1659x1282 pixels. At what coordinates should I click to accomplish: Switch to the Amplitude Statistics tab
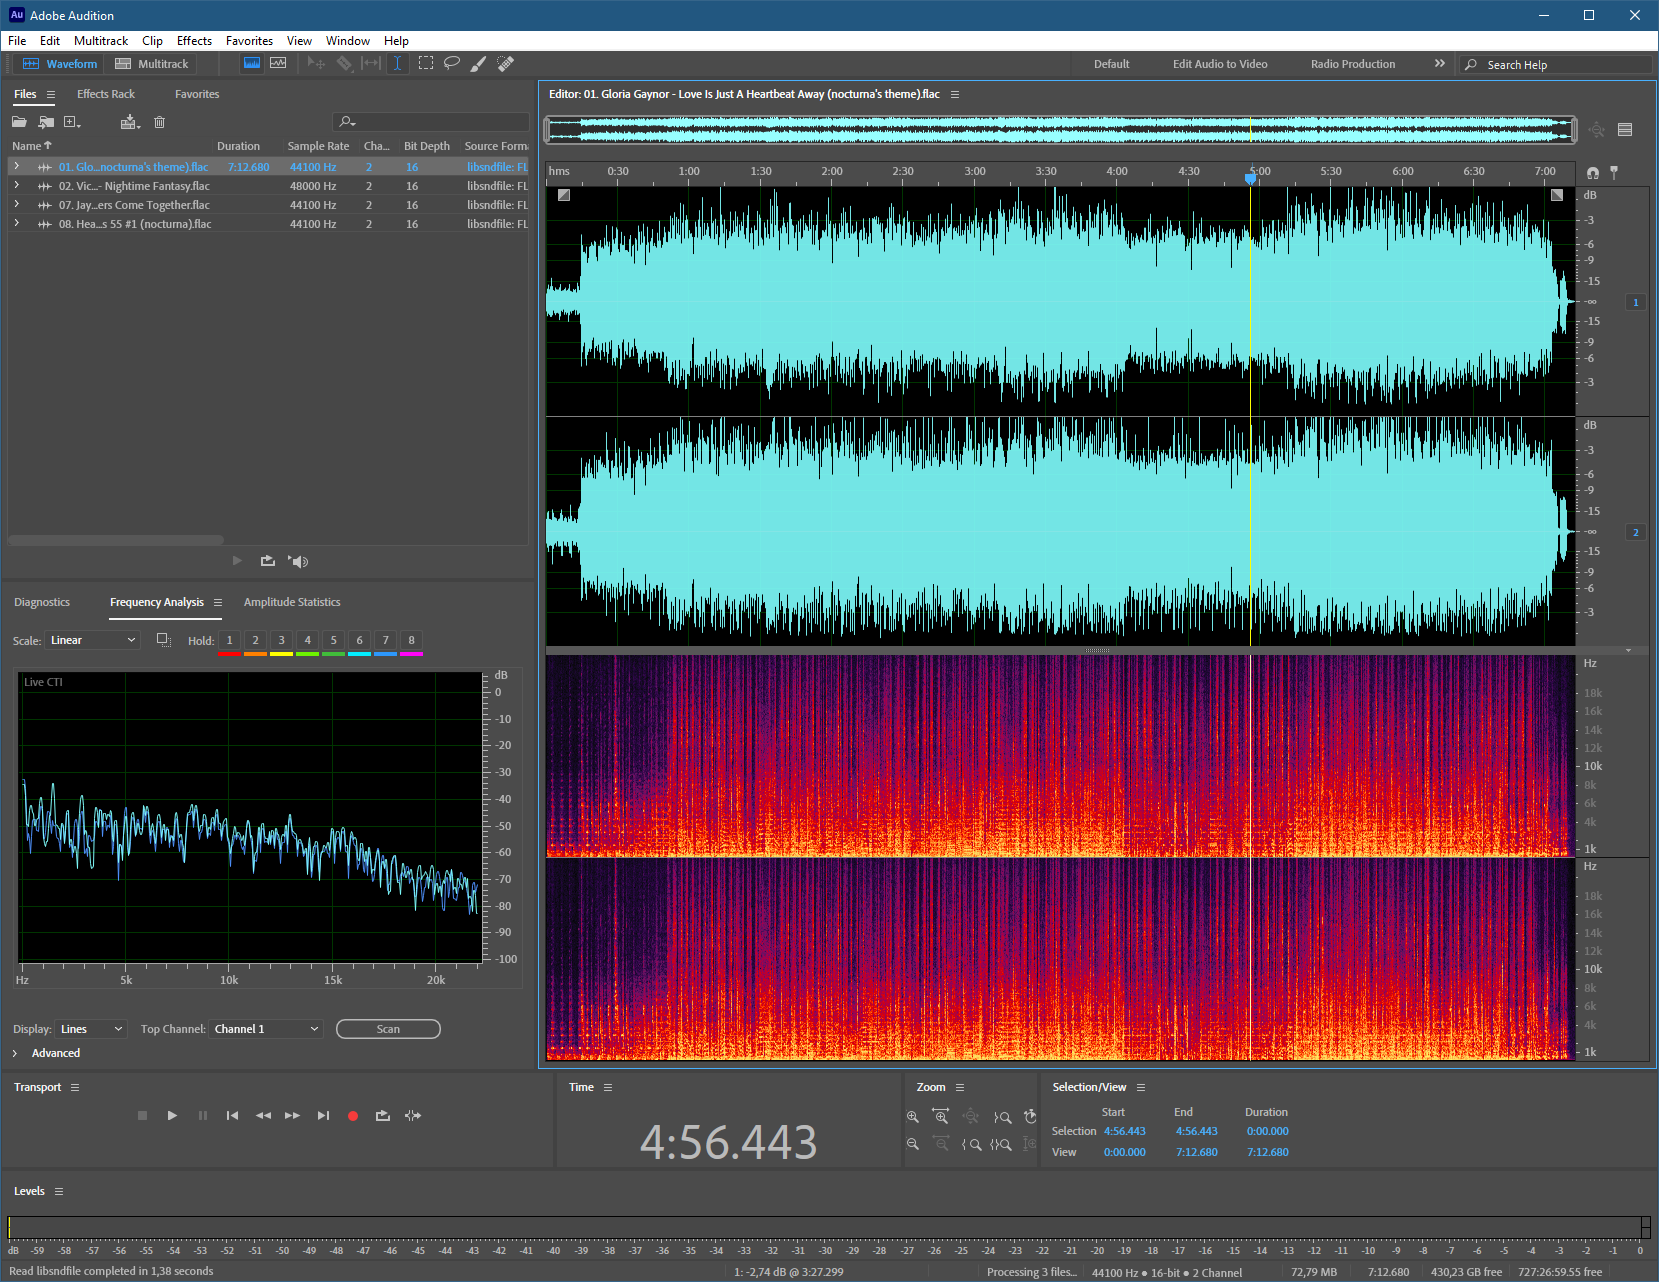[x=292, y=602]
